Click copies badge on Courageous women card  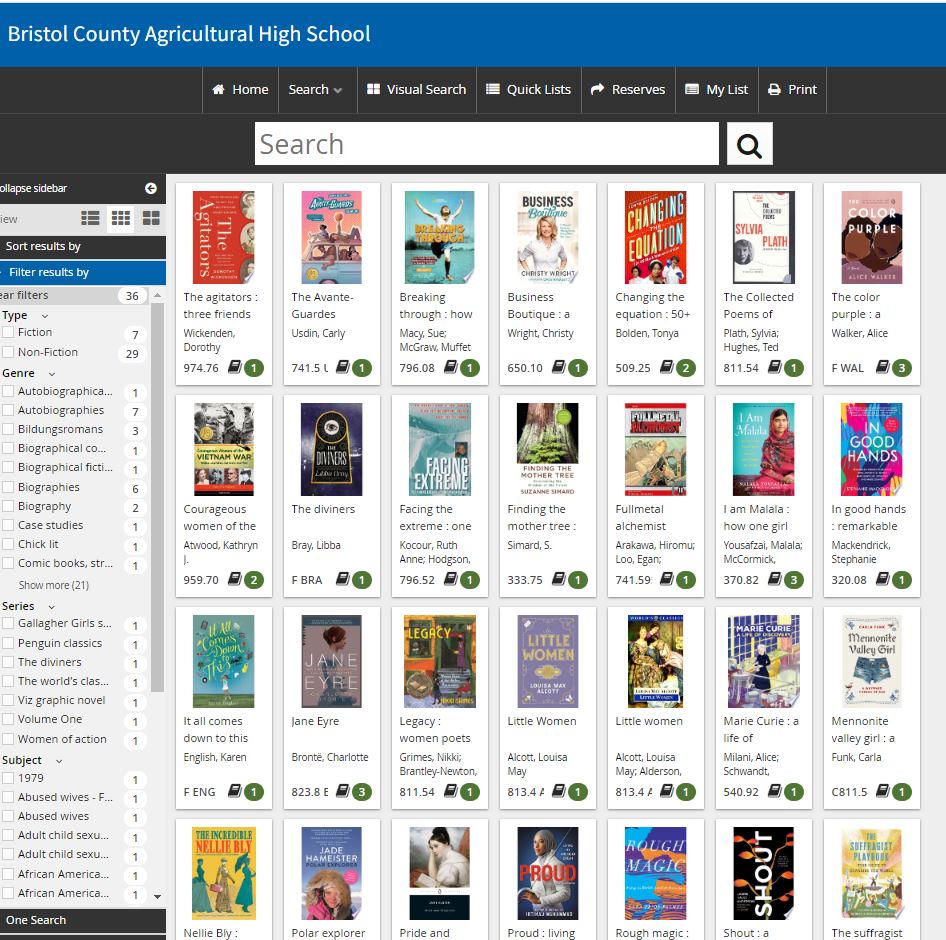[253, 580]
